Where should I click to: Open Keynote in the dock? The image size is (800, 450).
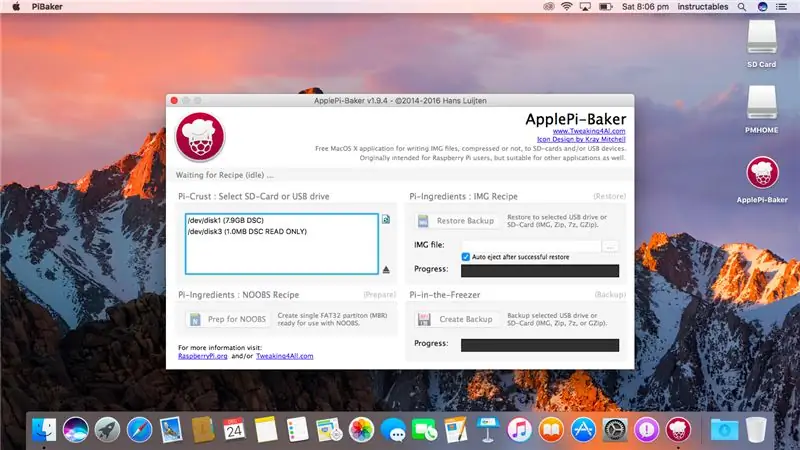point(488,430)
